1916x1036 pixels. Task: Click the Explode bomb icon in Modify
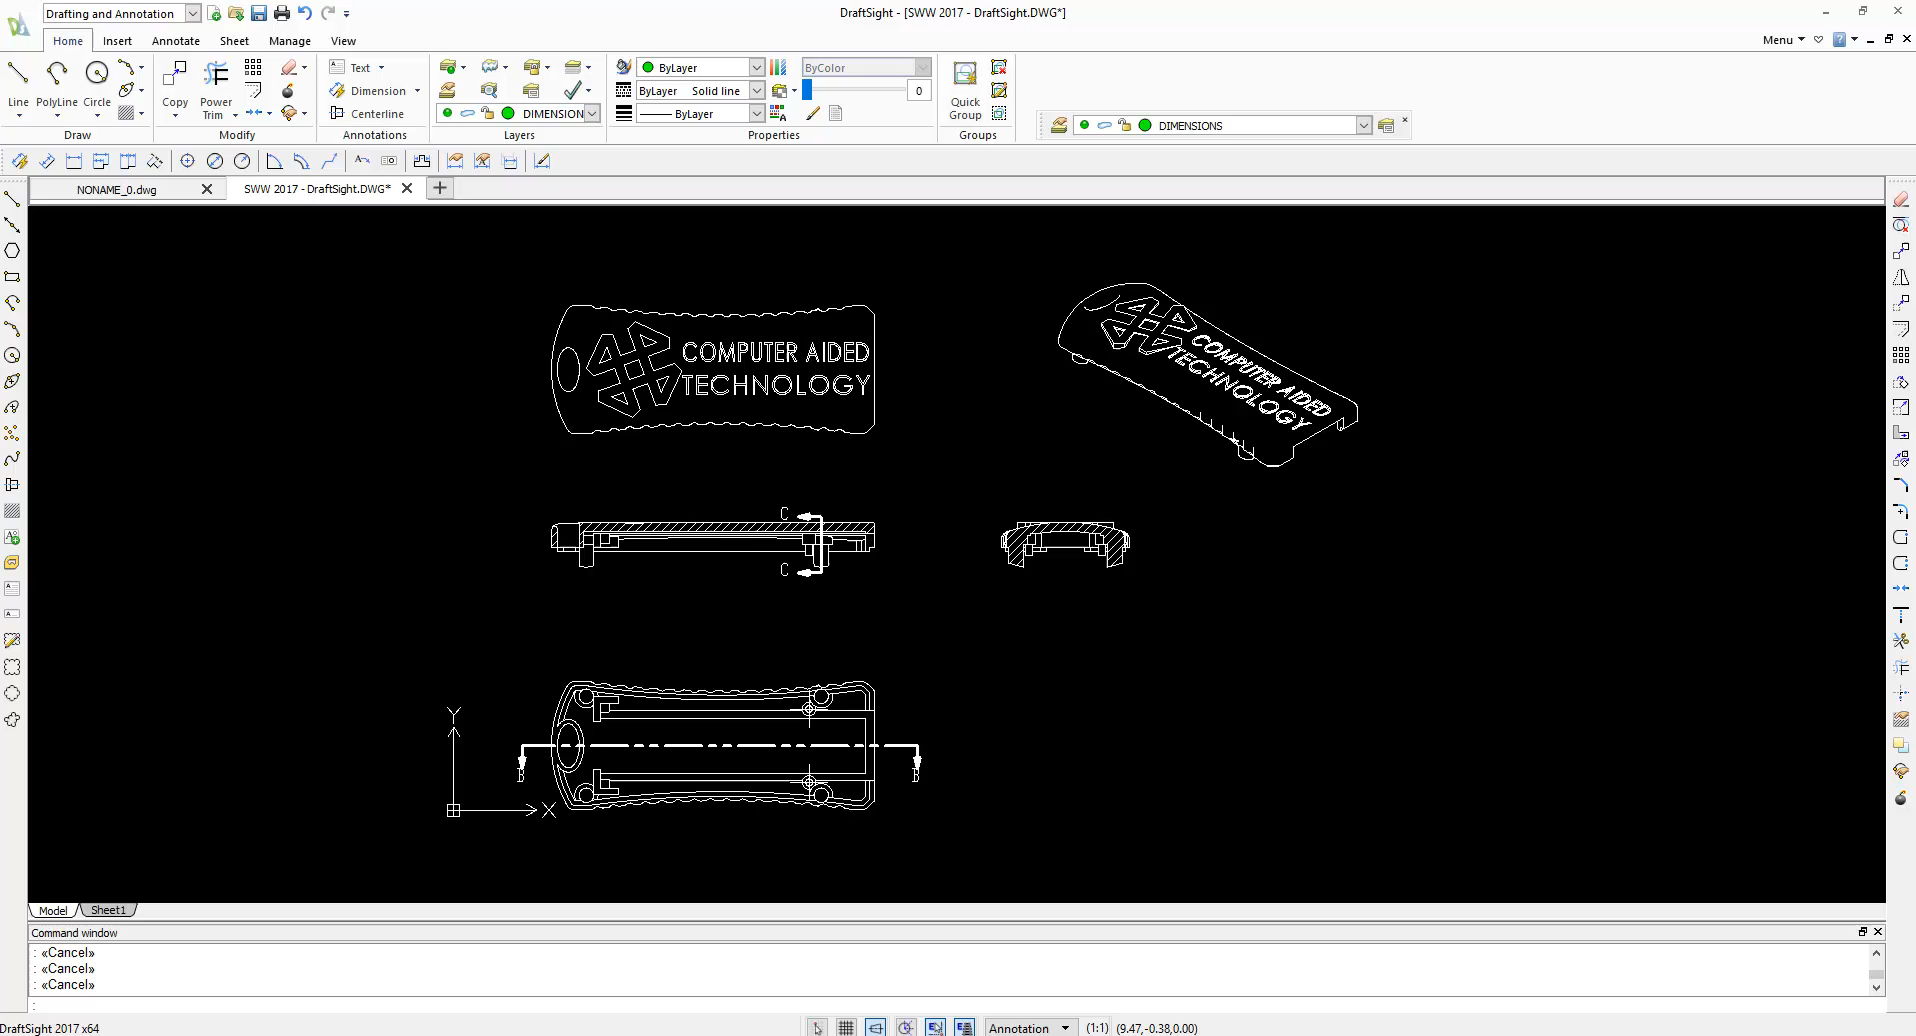coord(288,90)
